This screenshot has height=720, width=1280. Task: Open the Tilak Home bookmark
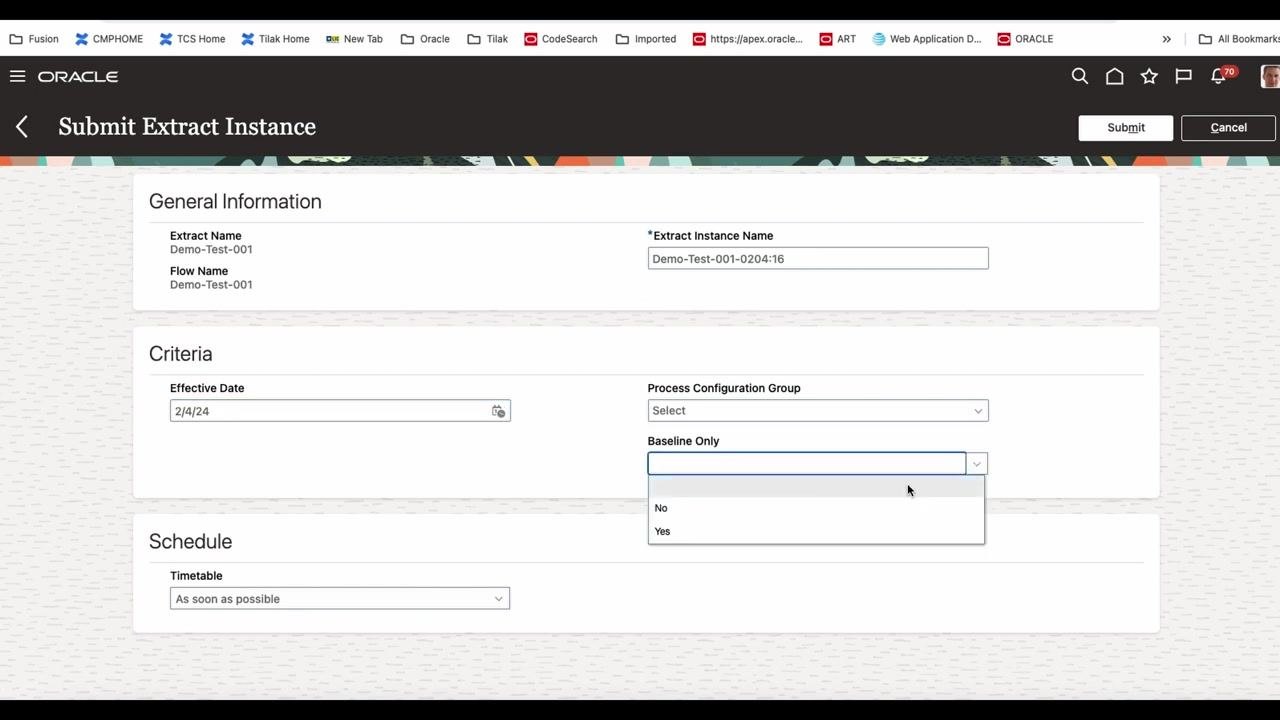275,39
